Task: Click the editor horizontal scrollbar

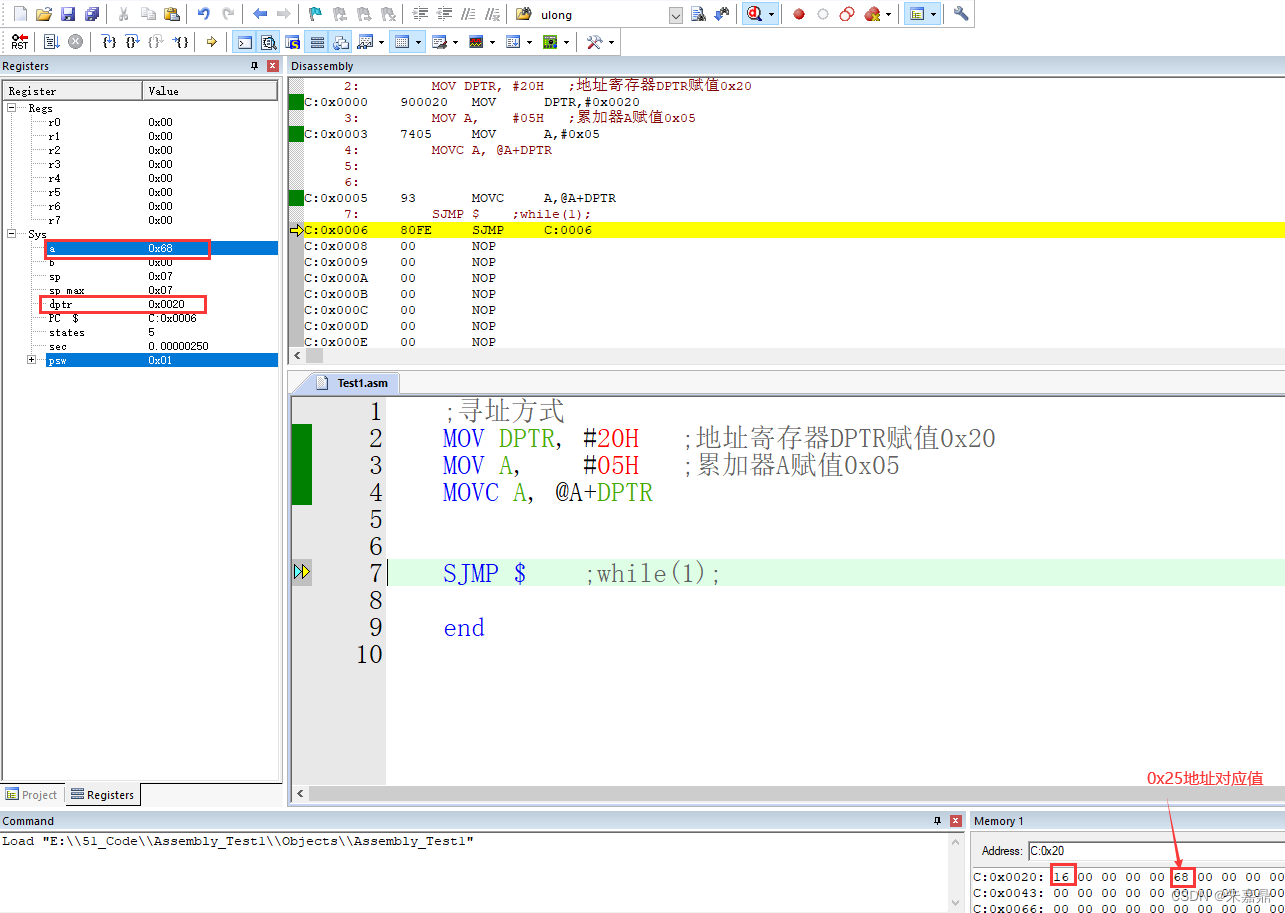Action: click(786, 794)
